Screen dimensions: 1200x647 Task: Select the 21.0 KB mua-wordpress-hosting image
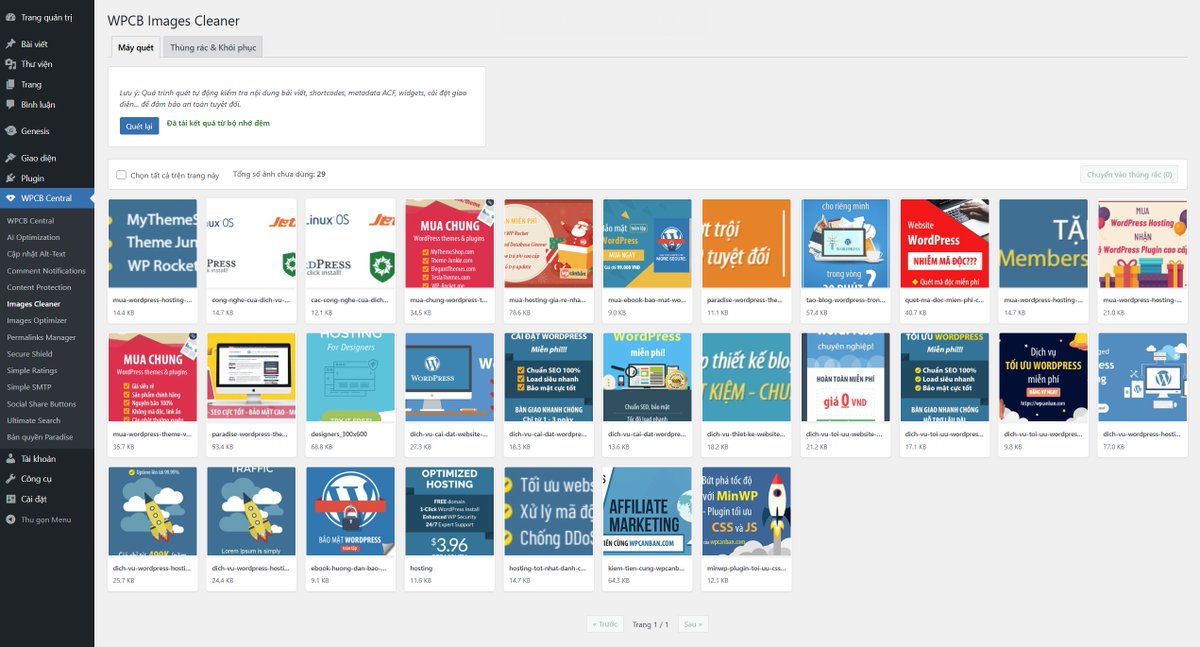coord(1142,243)
